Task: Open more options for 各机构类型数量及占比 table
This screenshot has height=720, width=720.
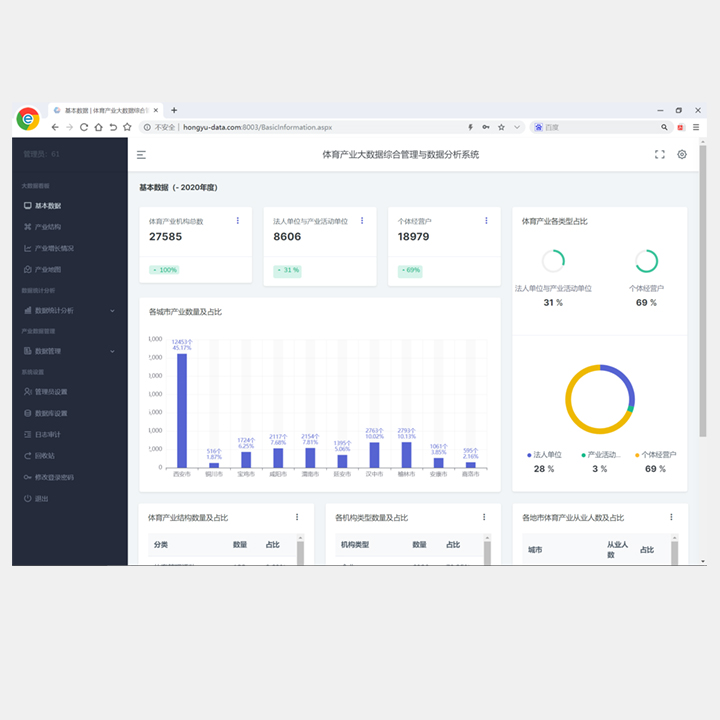Action: (x=484, y=517)
